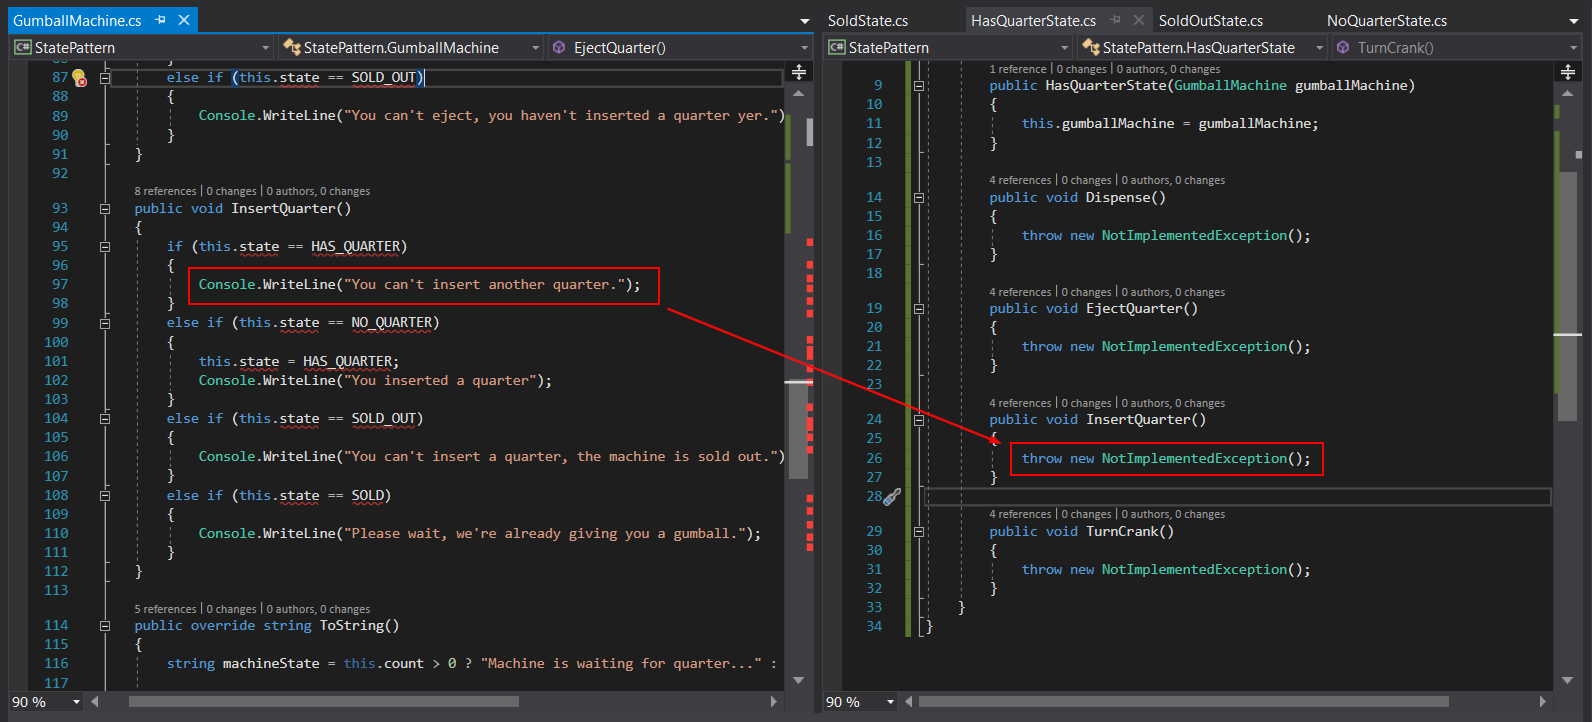Image resolution: width=1592 pixels, height=722 pixels.
Task: Click the vertical scrollbar thumb in GumballMachine.cs
Action: pos(798,430)
